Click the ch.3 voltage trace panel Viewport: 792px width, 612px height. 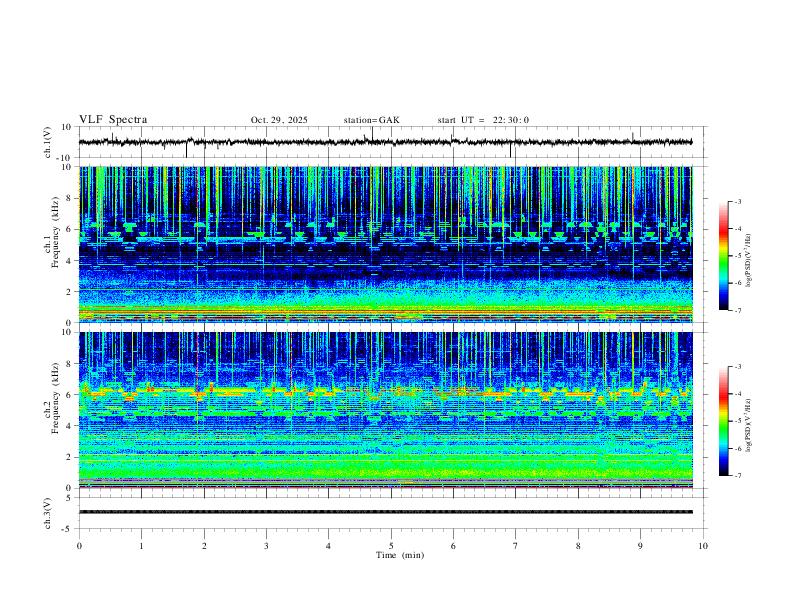(392, 513)
